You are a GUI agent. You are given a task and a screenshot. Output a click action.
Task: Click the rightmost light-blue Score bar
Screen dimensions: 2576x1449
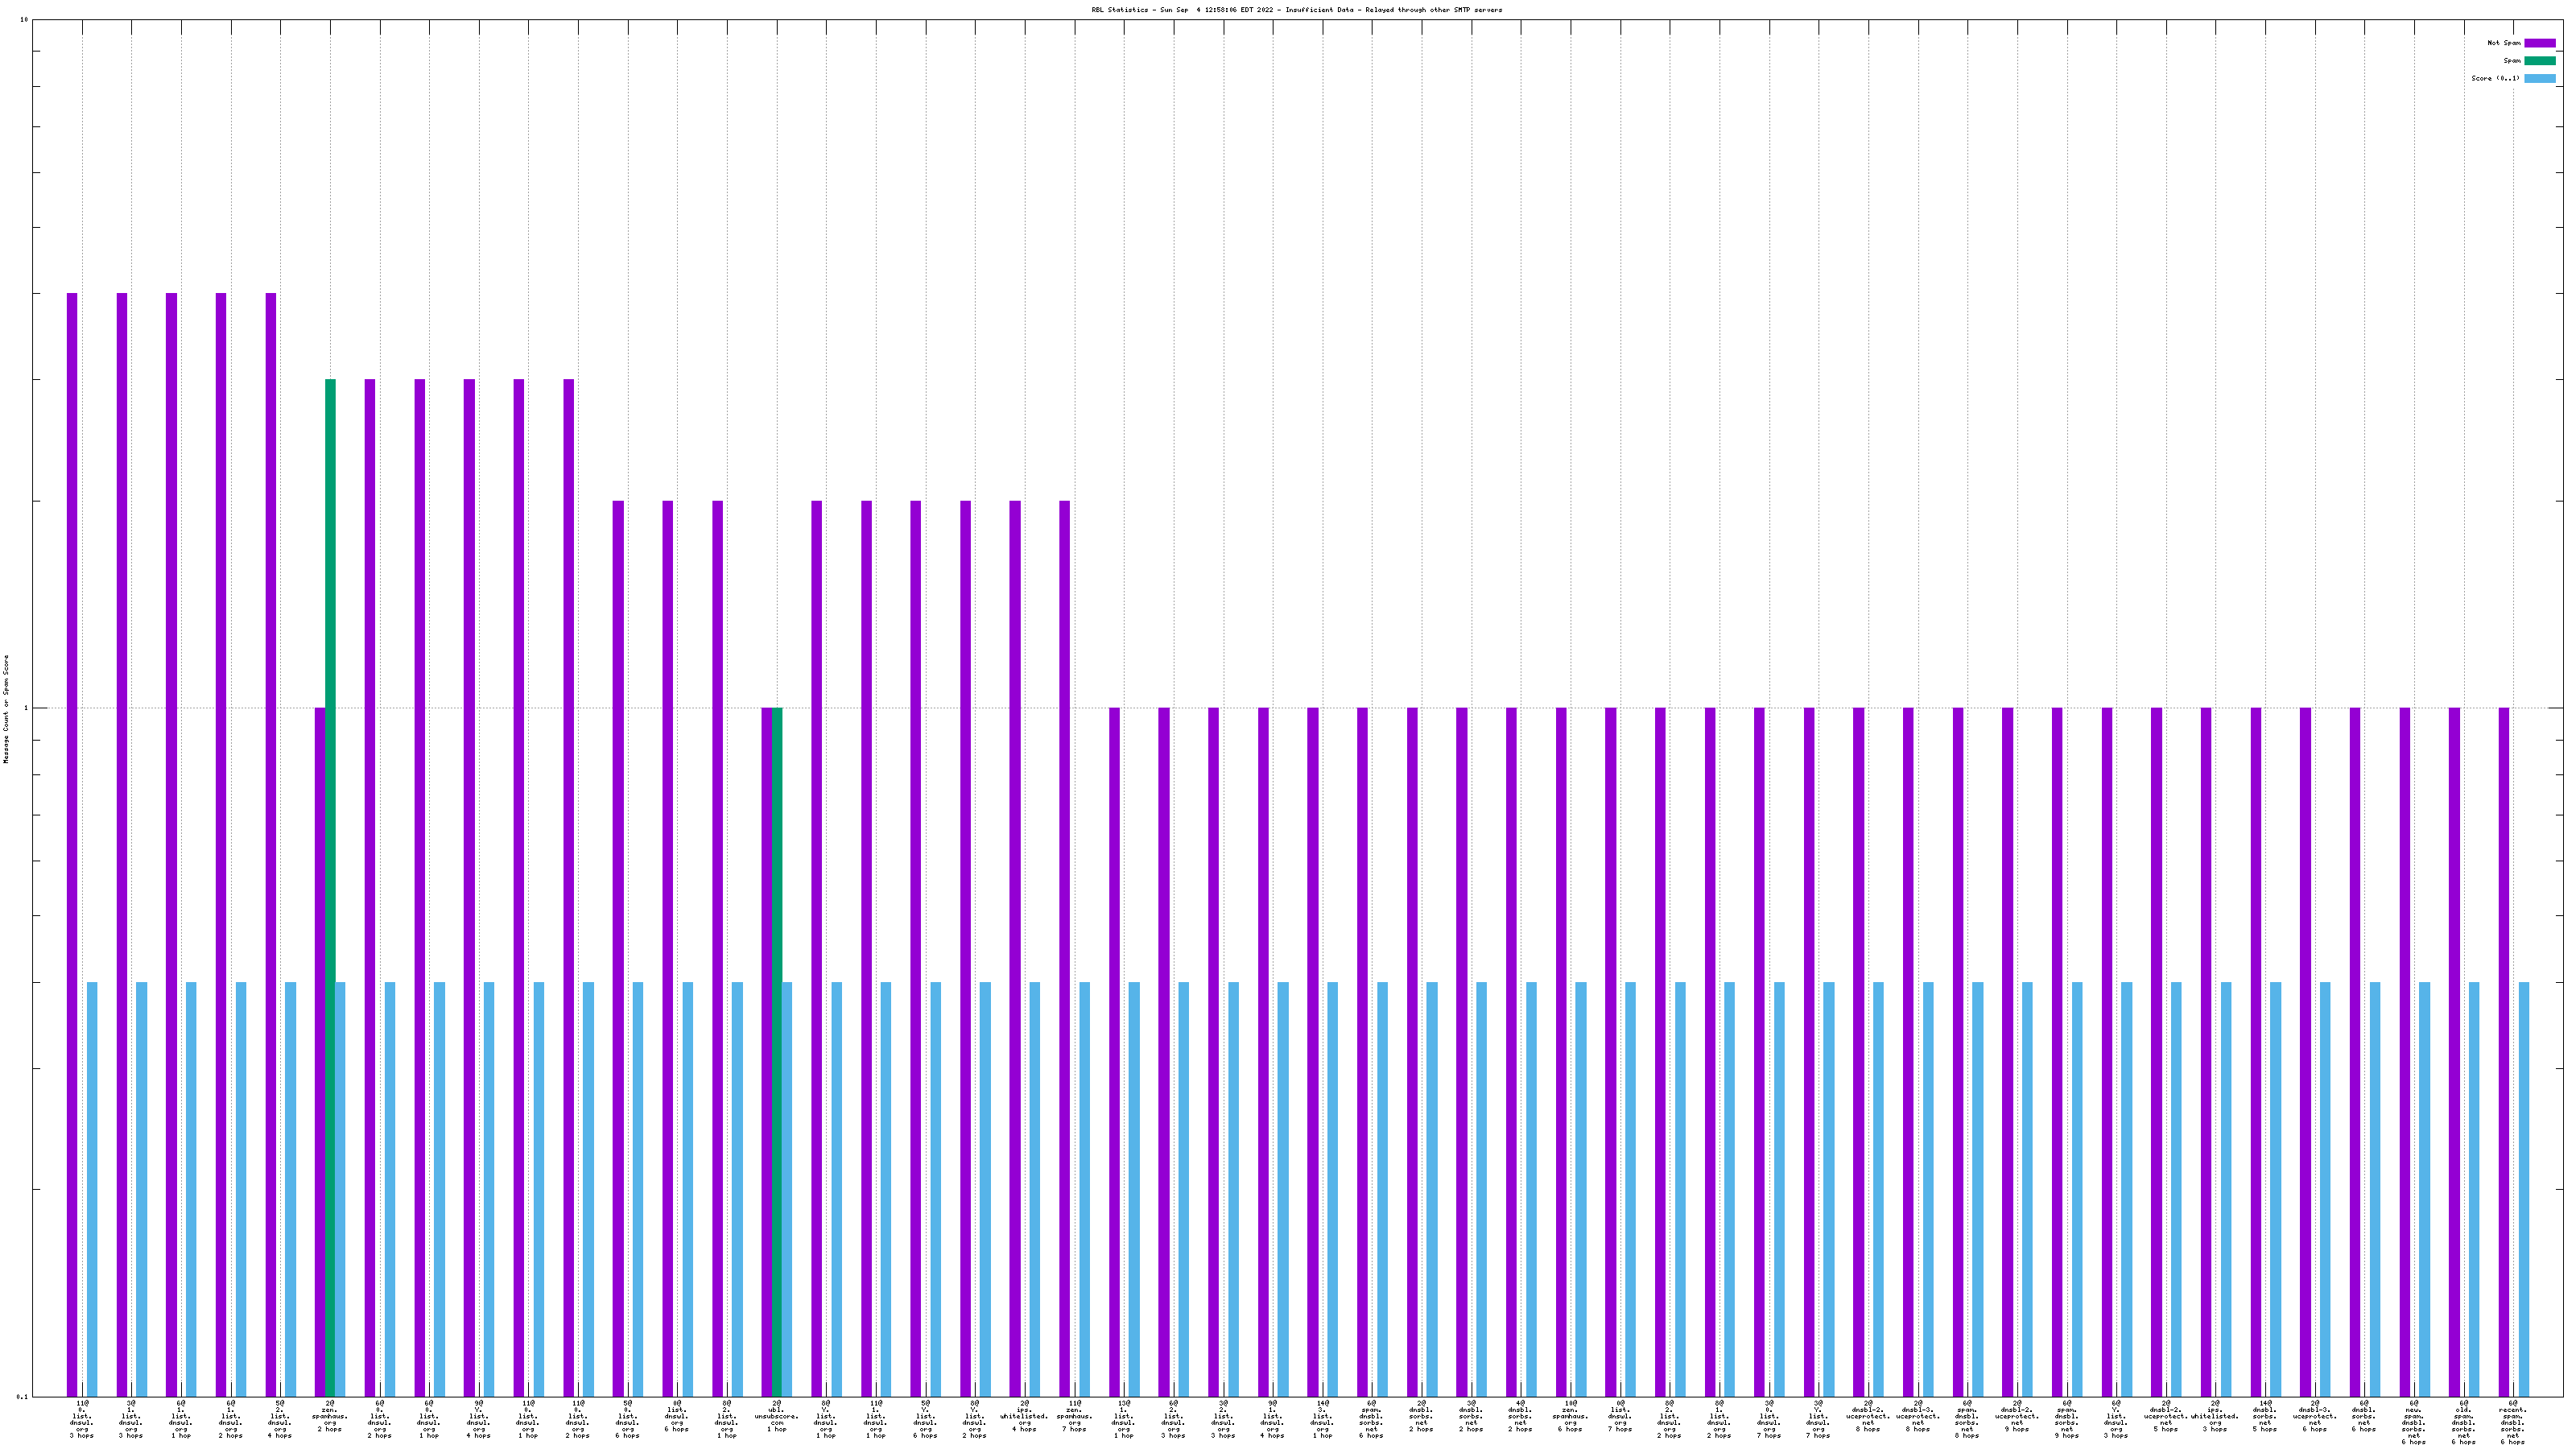click(2524, 1188)
